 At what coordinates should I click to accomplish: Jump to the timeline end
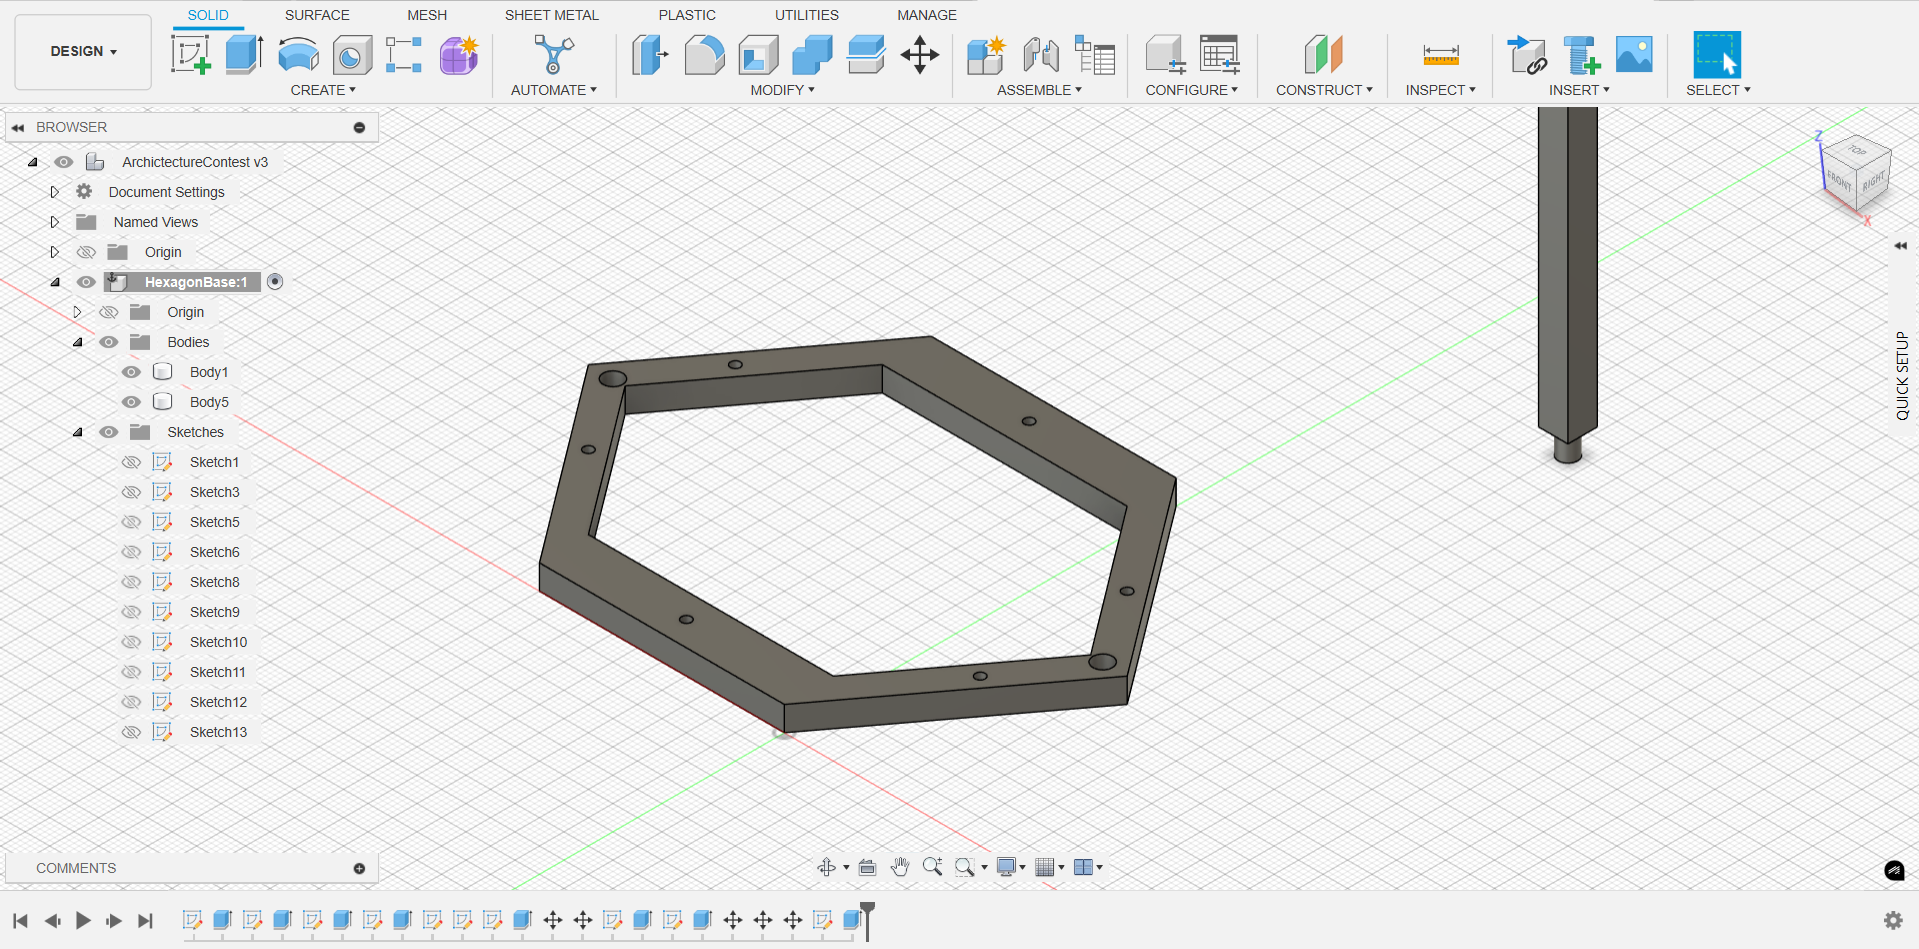[x=146, y=920]
